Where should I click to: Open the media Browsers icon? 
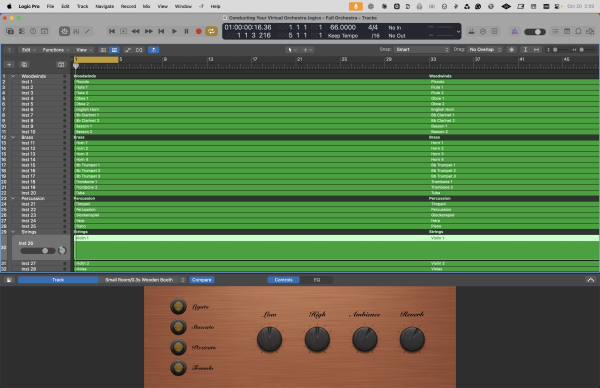click(590, 31)
